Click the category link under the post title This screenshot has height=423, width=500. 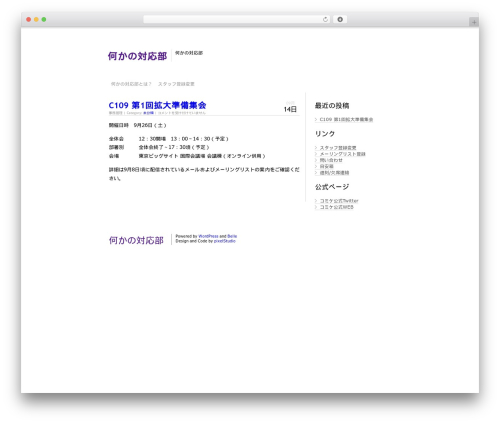[x=149, y=113]
